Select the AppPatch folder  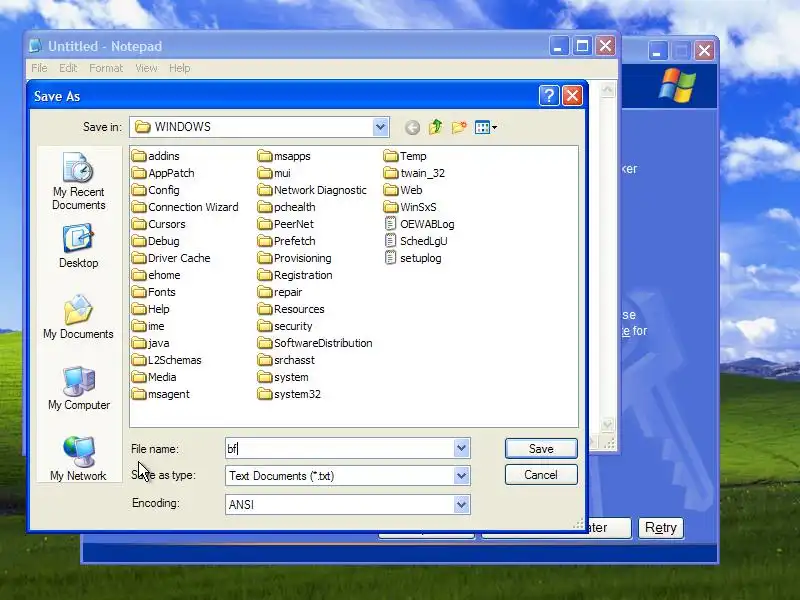pyautogui.click(x=163, y=173)
